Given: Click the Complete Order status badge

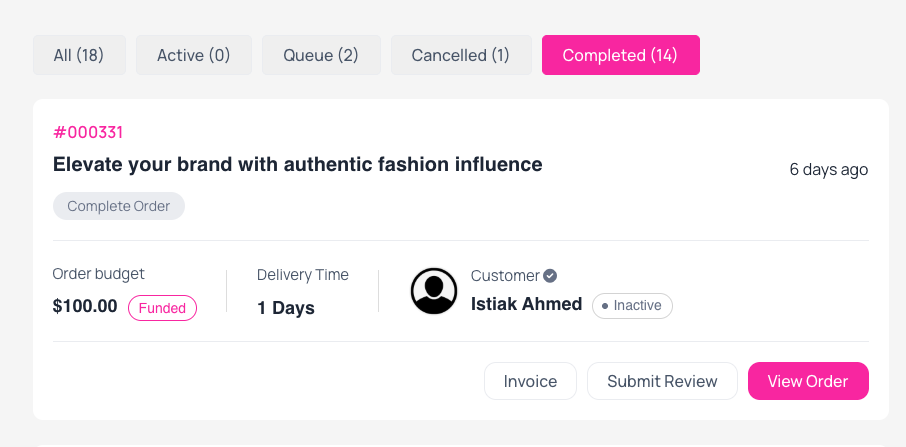Looking at the screenshot, I should pyautogui.click(x=118, y=206).
